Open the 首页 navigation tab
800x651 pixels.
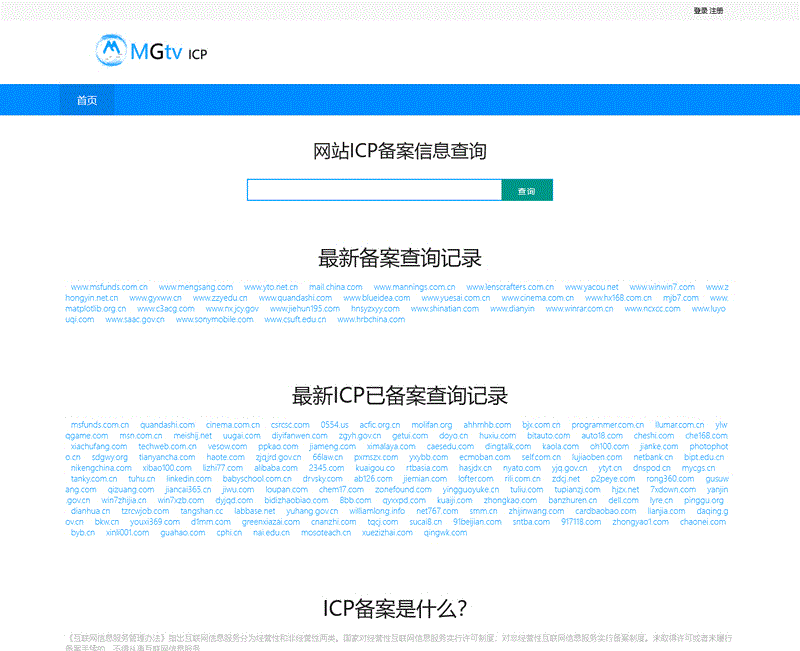click(87, 100)
